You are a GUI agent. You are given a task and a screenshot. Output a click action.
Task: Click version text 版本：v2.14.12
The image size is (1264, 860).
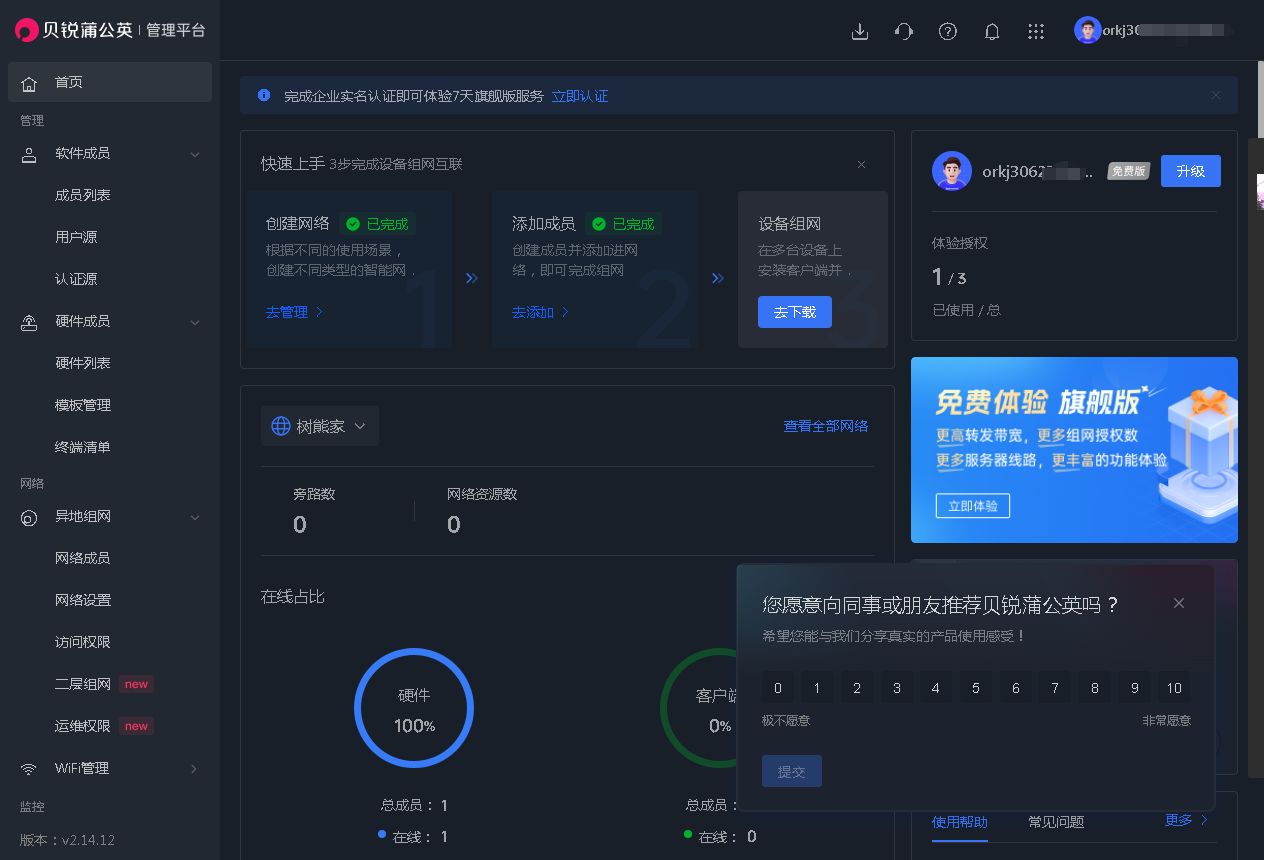pos(67,840)
